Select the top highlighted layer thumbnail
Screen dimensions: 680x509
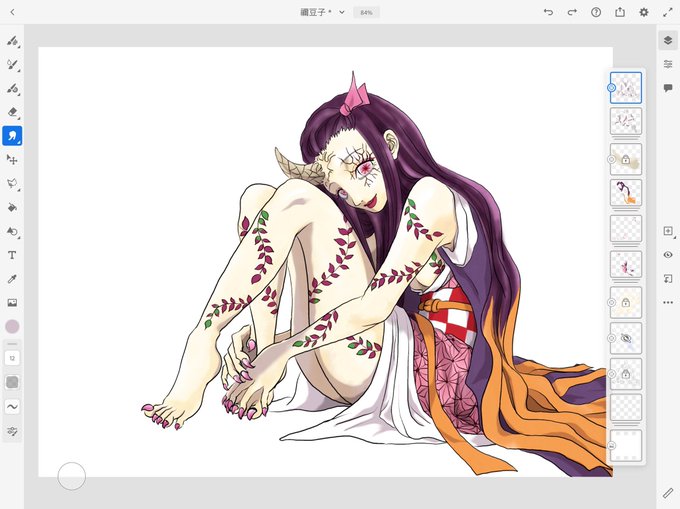tap(626, 88)
